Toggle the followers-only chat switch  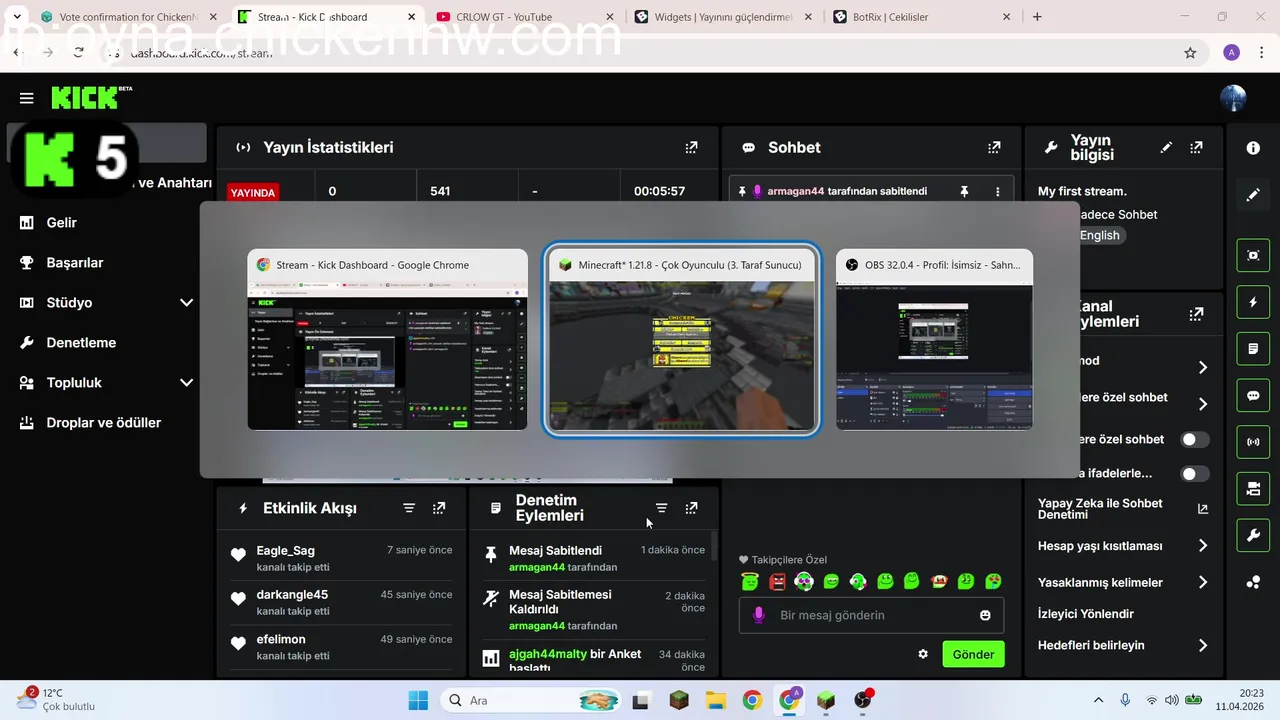coord(1194,439)
